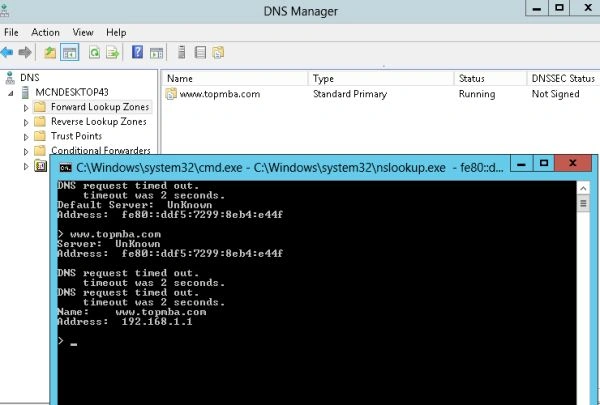This screenshot has width=600, height=405.
Task: Expand Conditional Forwarders node
Action: [x=26, y=152]
